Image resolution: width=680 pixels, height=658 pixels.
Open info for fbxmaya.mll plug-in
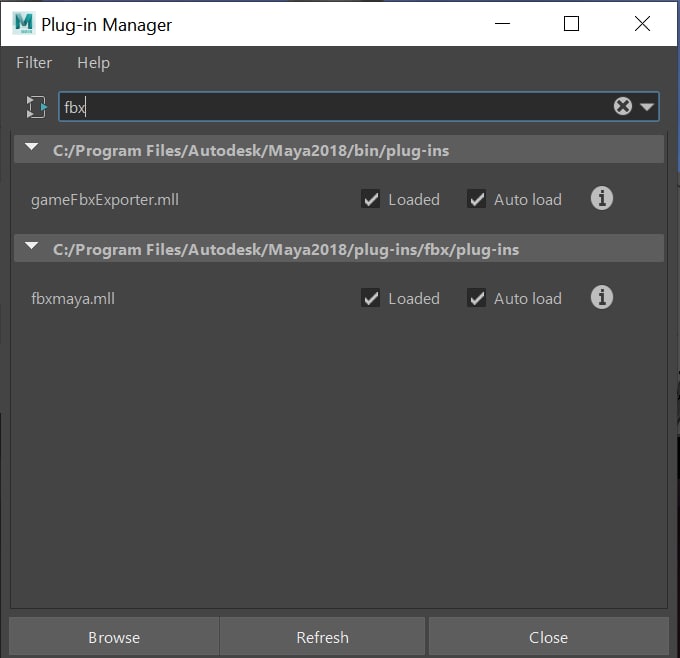click(x=602, y=298)
